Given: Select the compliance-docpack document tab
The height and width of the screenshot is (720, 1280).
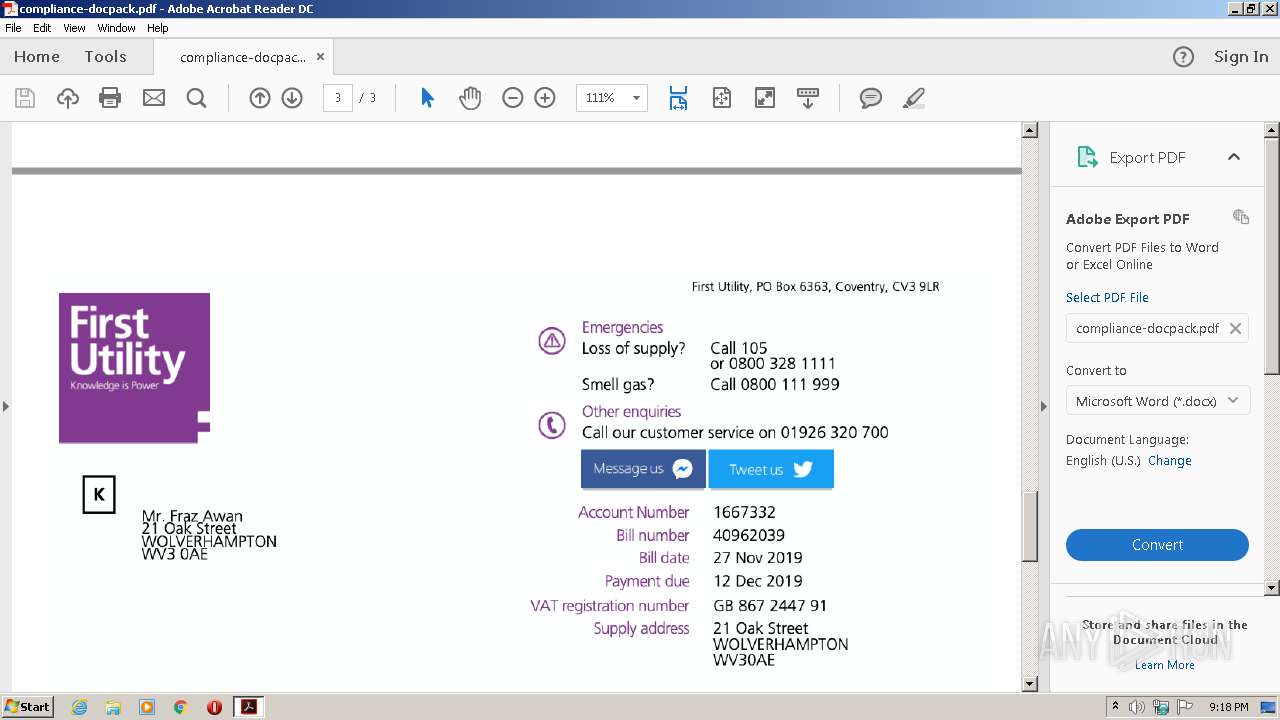Looking at the screenshot, I should (243, 57).
